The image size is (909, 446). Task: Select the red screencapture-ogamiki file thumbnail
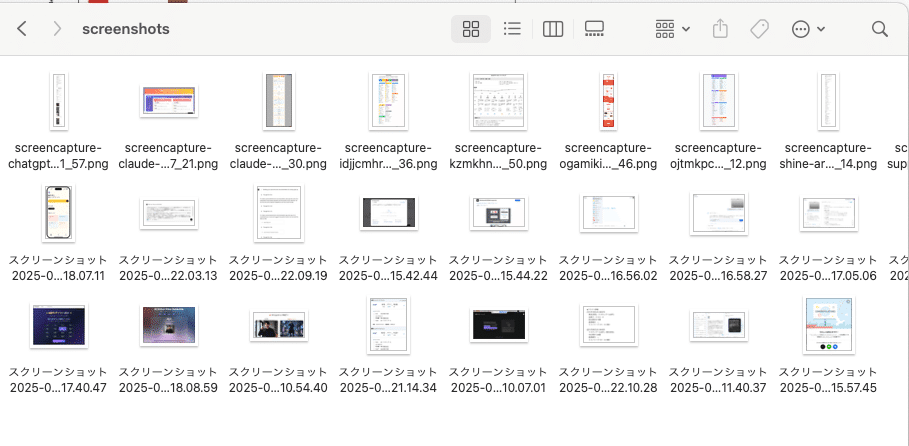[608, 100]
